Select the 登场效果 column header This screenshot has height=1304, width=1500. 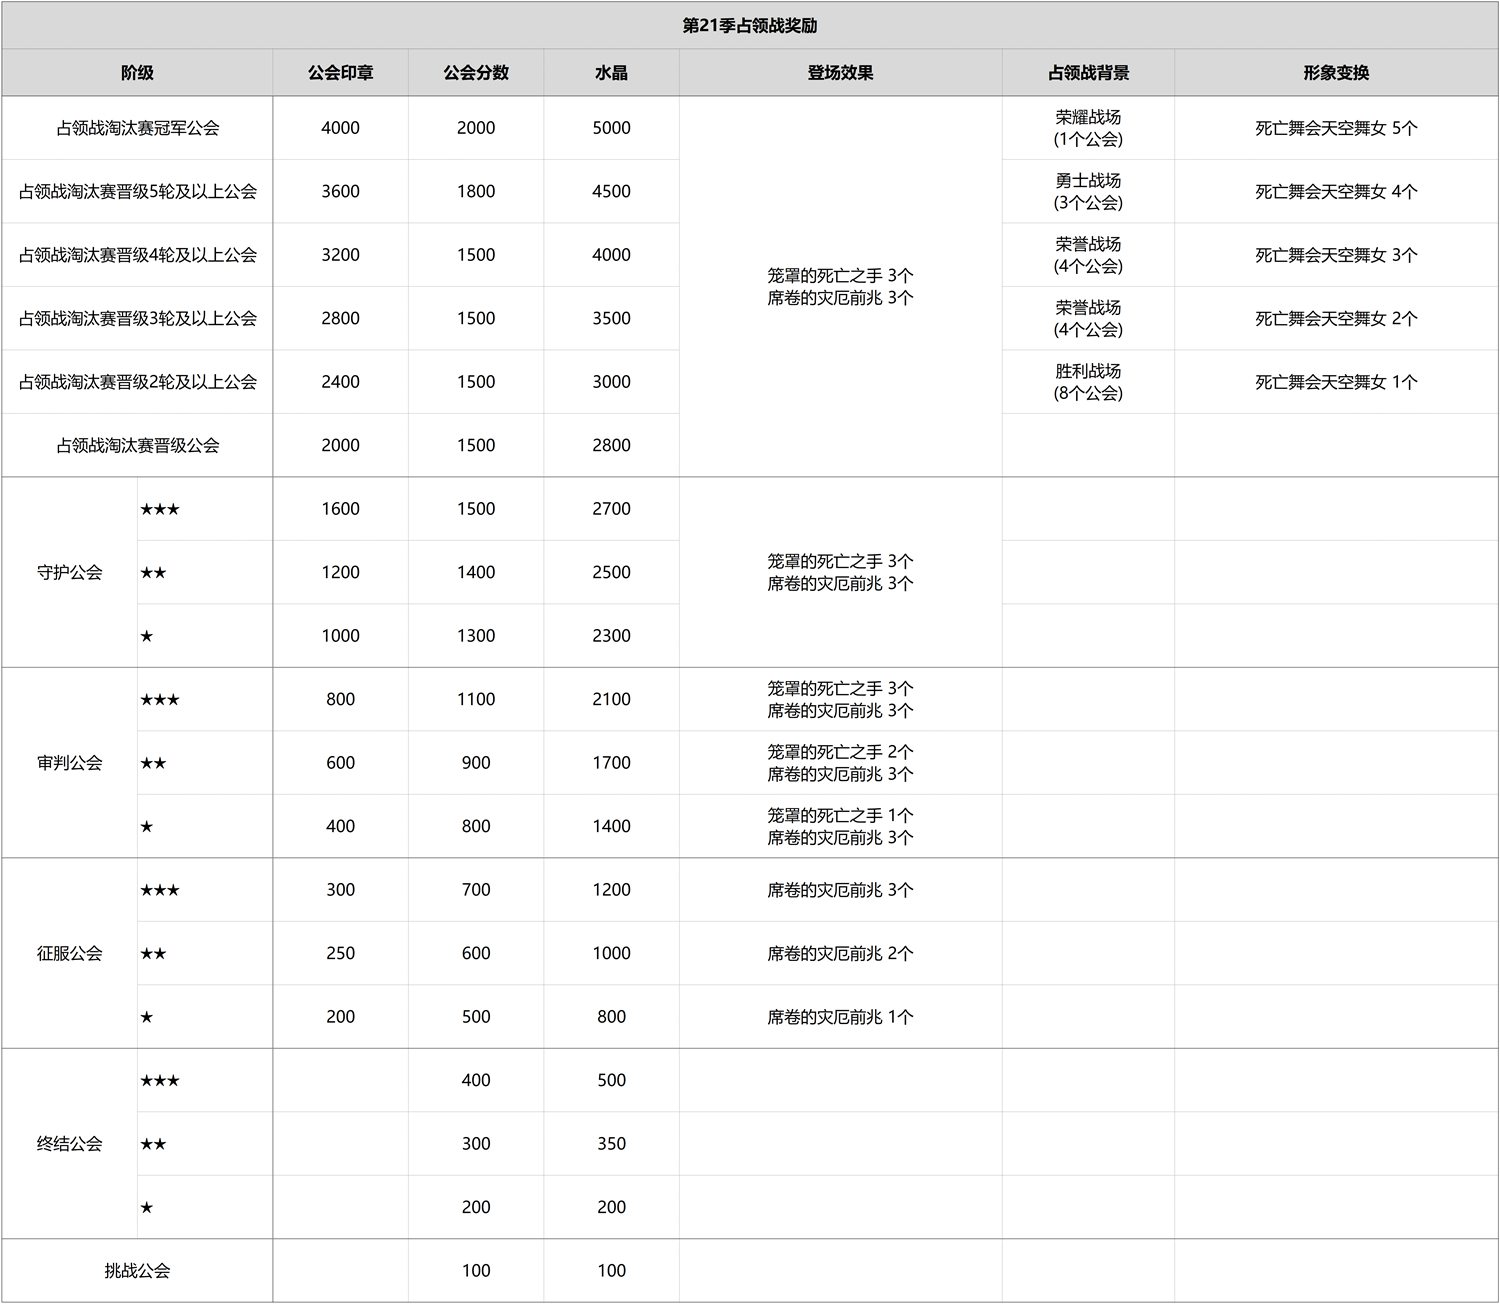click(x=840, y=73)
